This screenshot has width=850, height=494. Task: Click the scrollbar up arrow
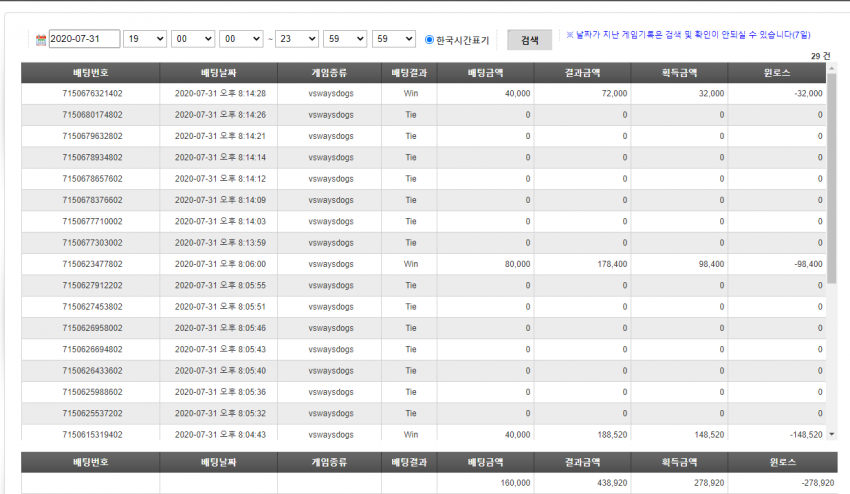pyautogui.click(x=832, y=68)
